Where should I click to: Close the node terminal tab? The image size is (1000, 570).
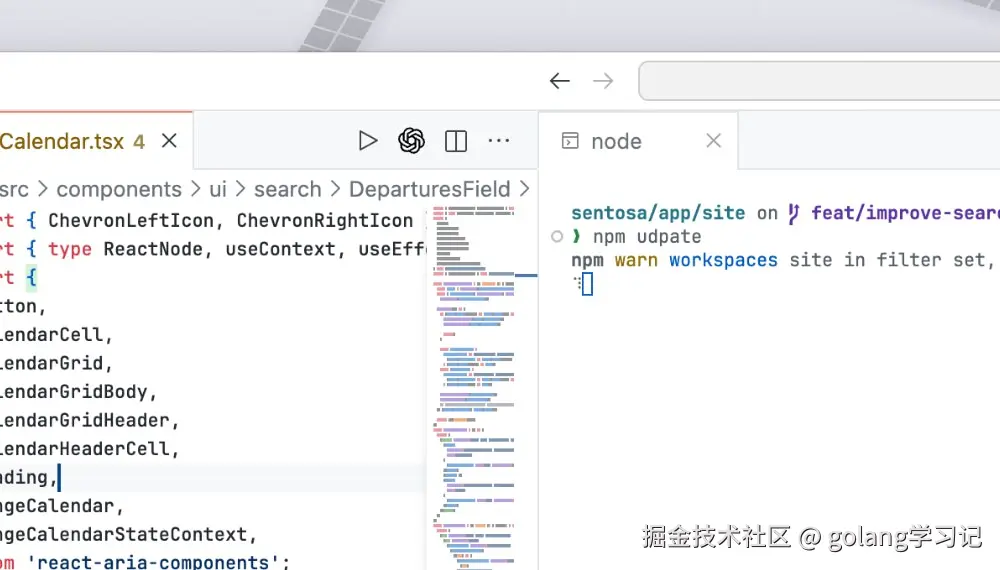tap(714, 141)
